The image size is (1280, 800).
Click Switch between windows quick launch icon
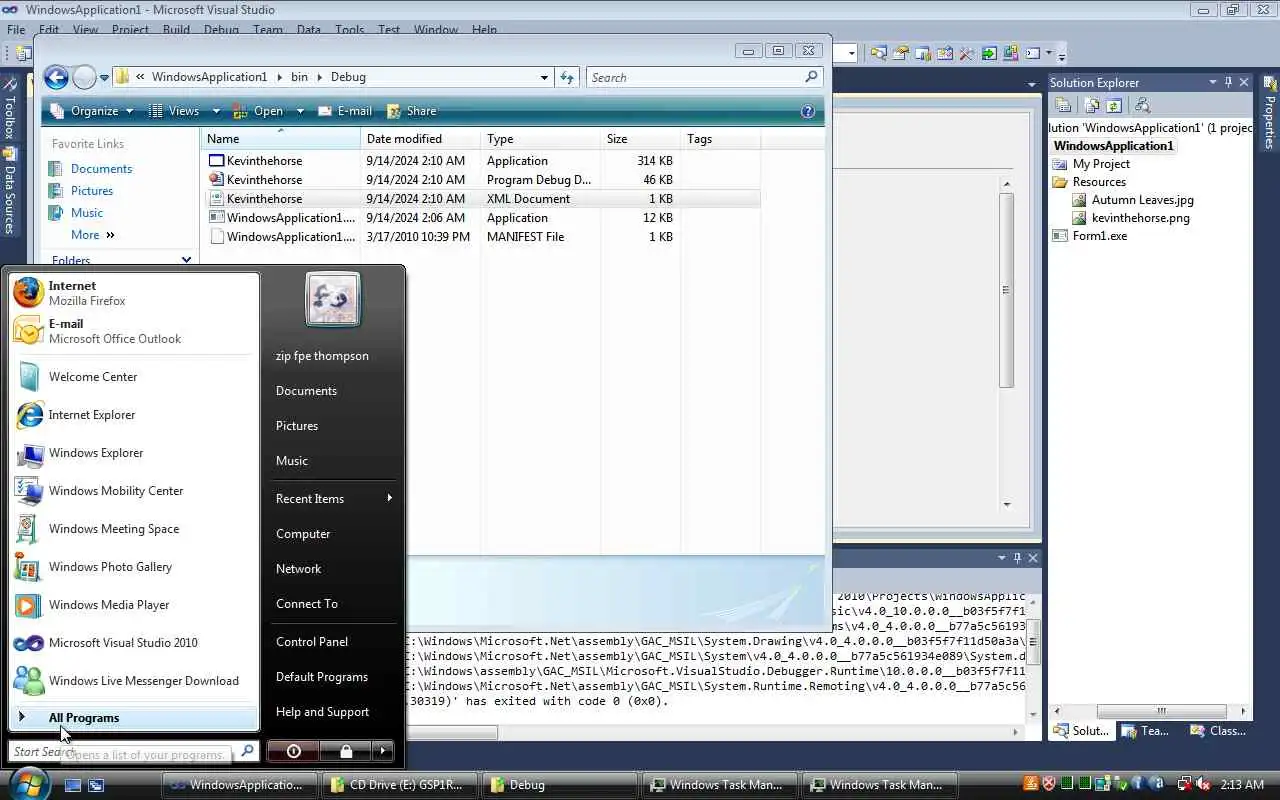tap(96, 785)
